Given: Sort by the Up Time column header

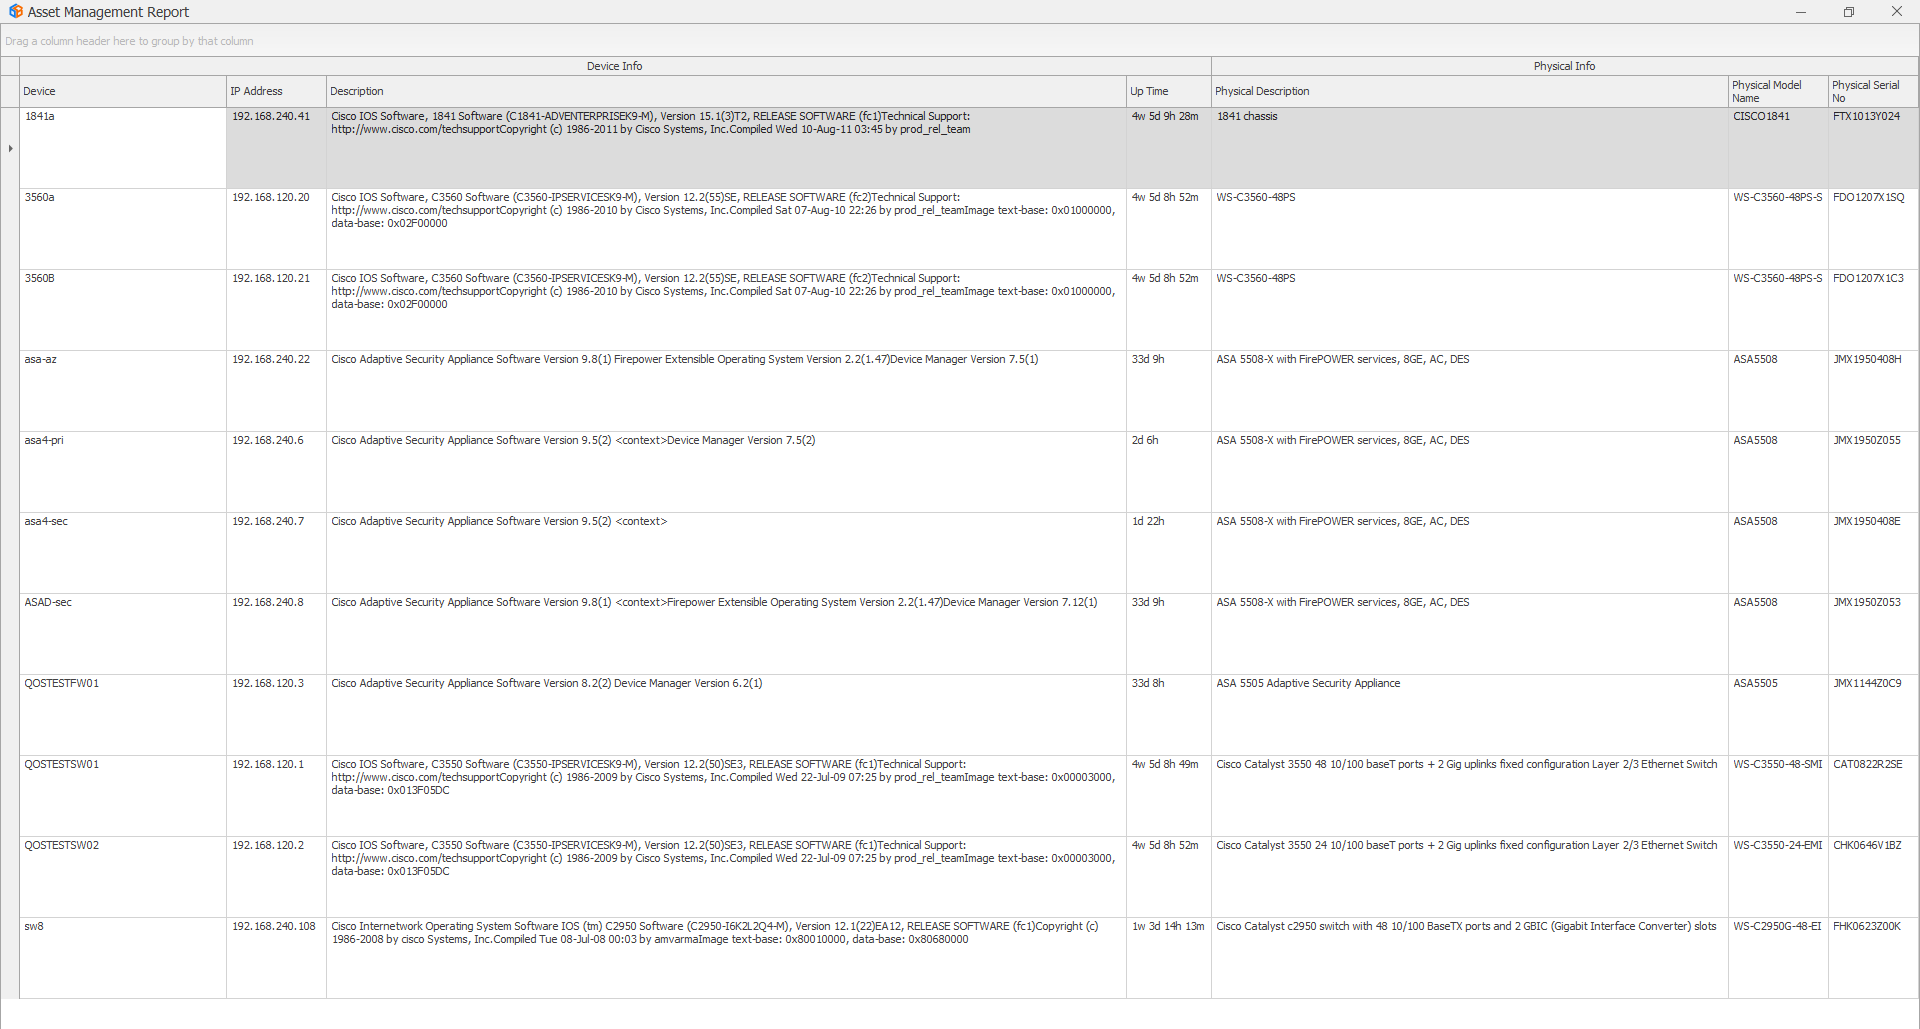Looking at the screenshot, I should pos(1169,91).
